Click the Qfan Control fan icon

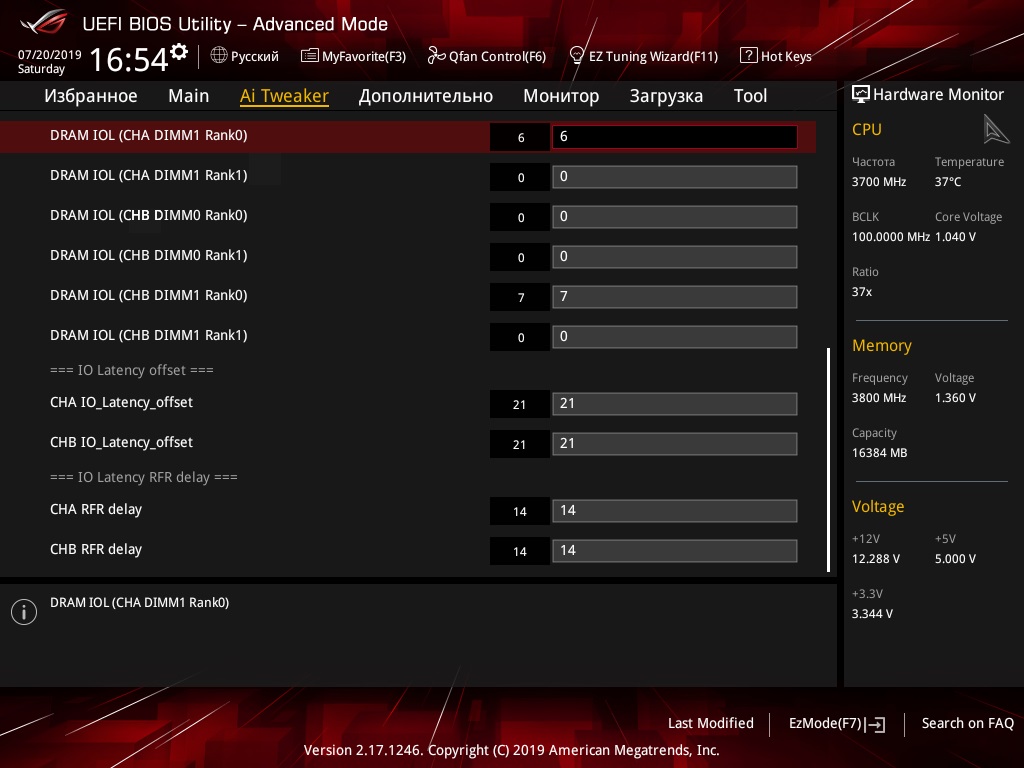[x=436, y=56]
